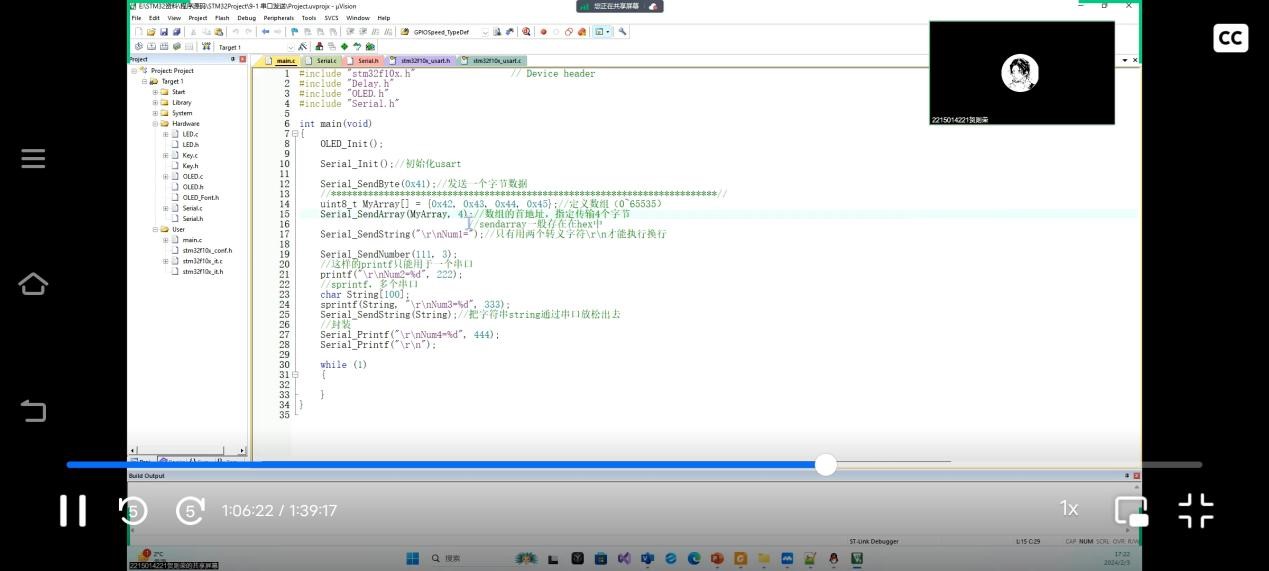Image resolution: width=1269 pixels, height=571 pixels.
Task: Rewind the video five seconds
Action: (x=133, y=510)
